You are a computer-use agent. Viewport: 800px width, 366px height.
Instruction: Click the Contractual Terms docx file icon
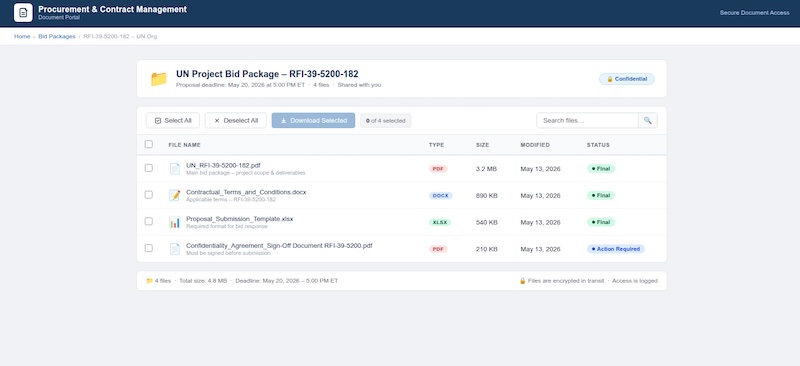click(174, 196)
